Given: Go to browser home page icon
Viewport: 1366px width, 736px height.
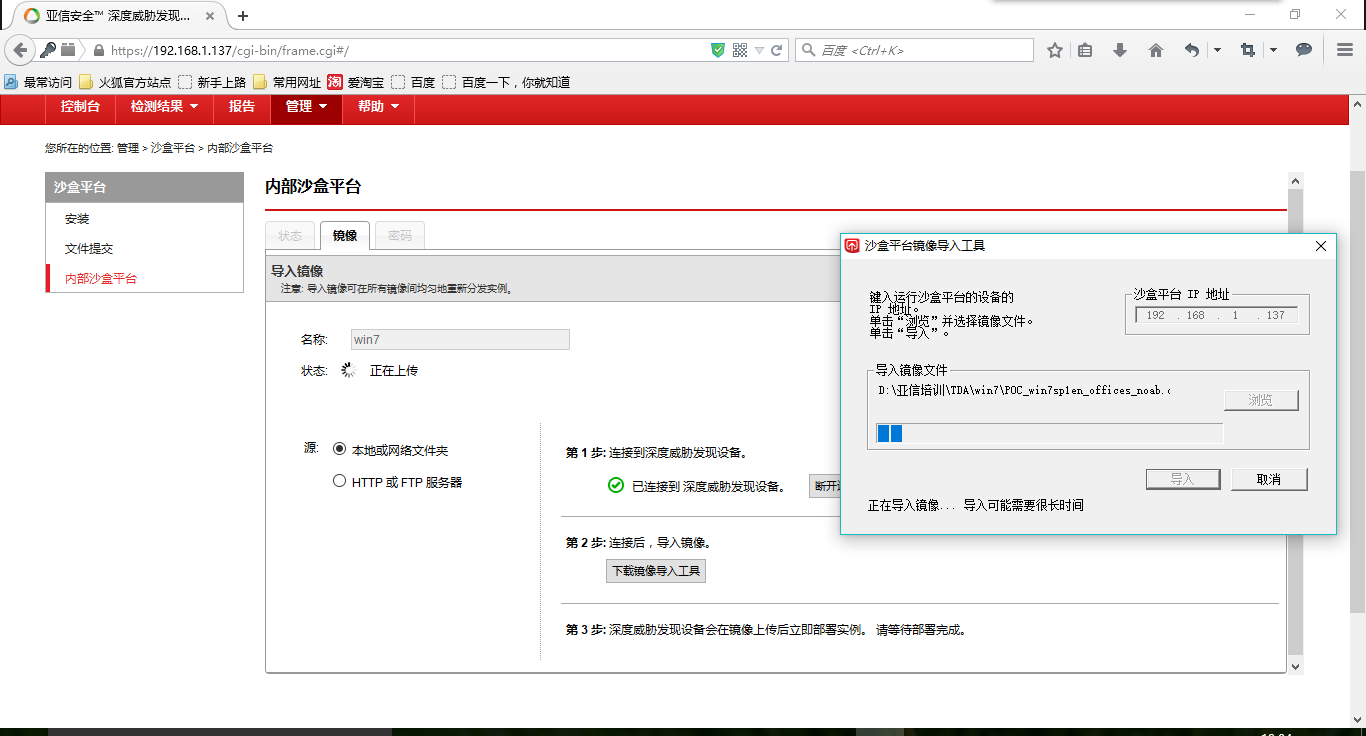Looking at the screenshot, I should point(1156,50).
